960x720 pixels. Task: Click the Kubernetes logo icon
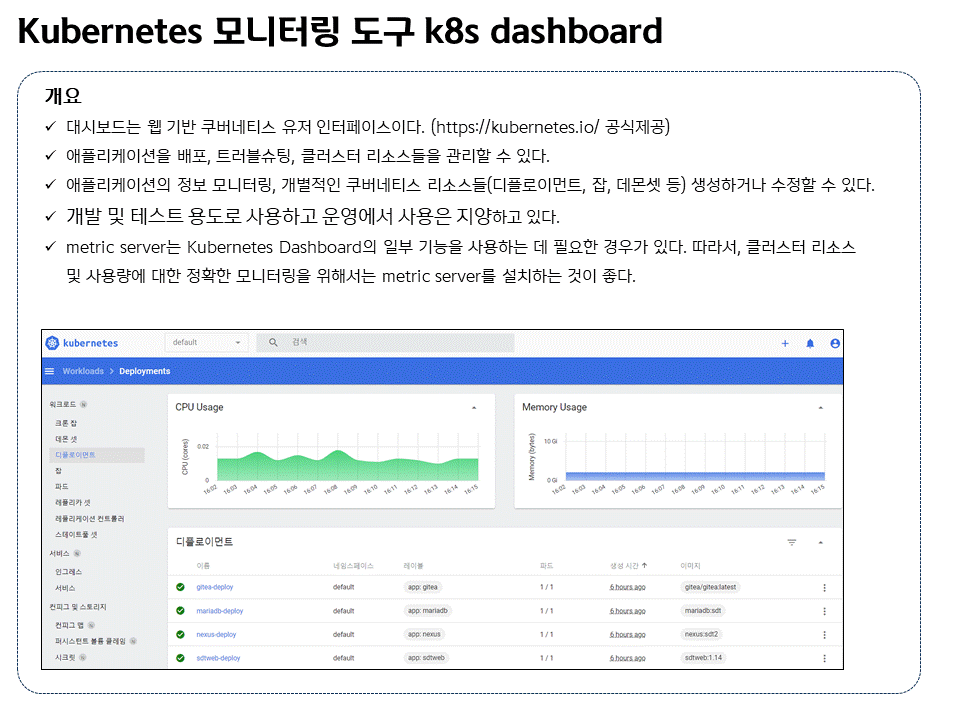point(53,343)
